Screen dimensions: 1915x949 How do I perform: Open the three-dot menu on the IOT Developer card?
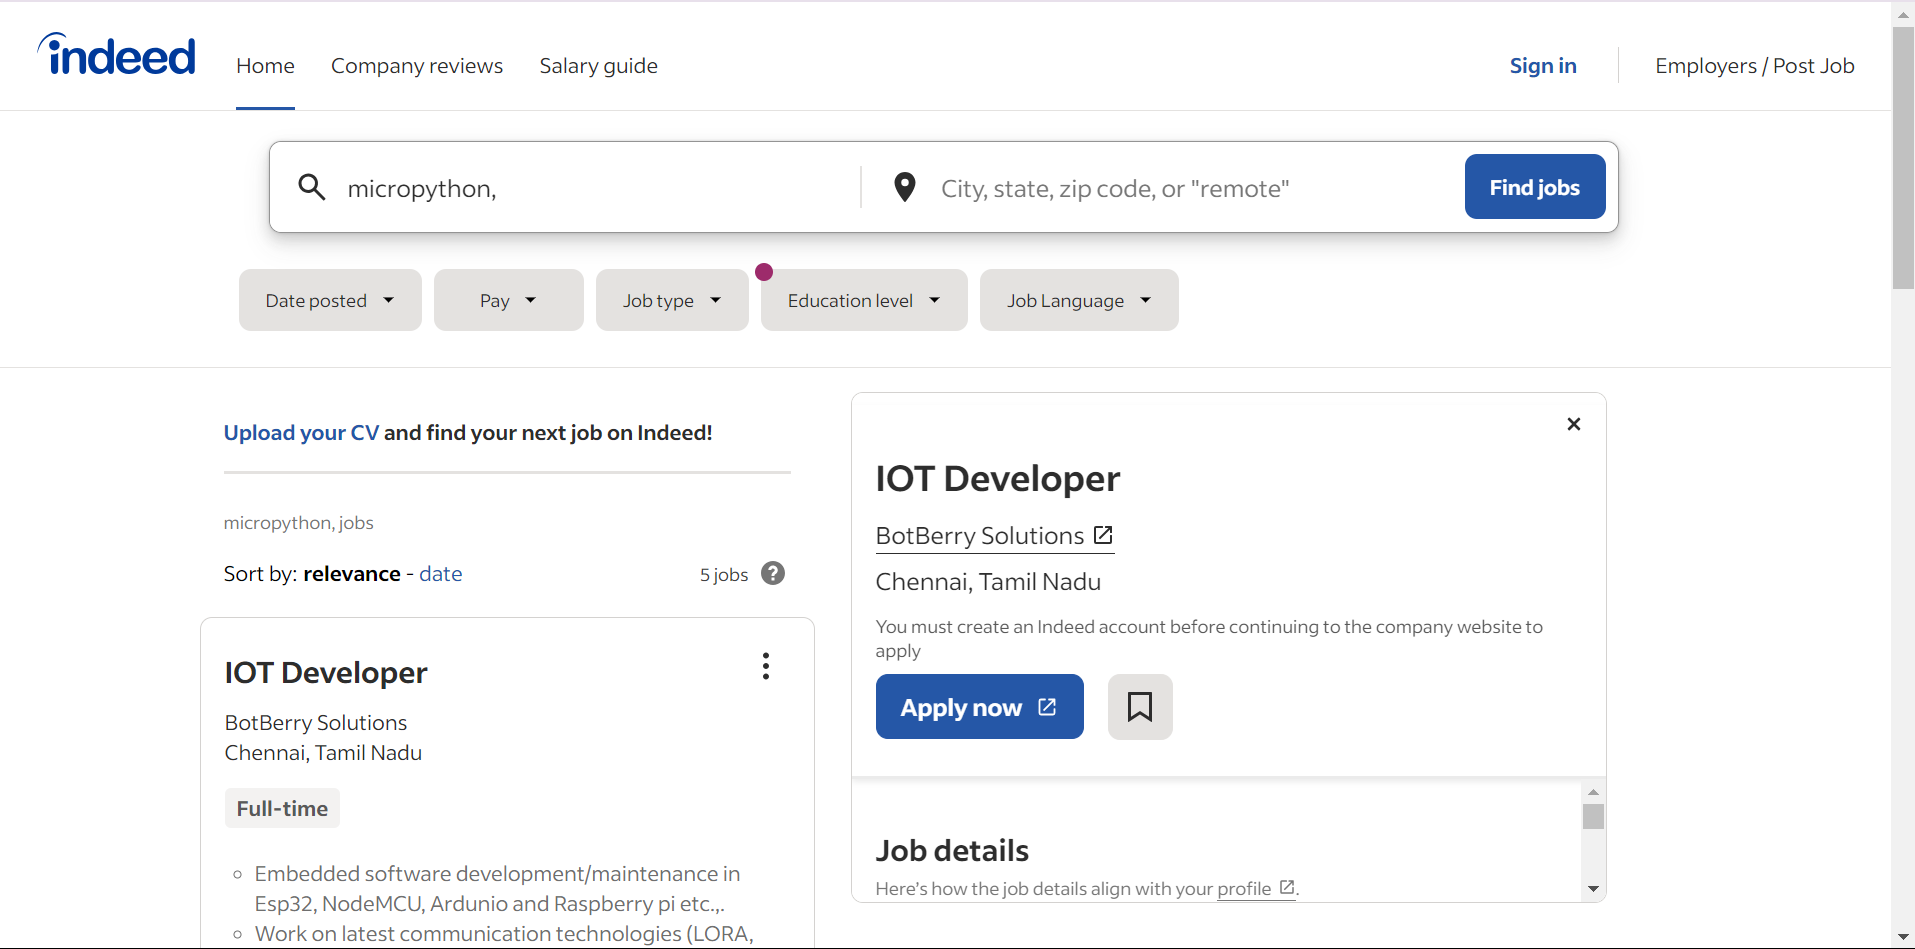tap(764, 666)
